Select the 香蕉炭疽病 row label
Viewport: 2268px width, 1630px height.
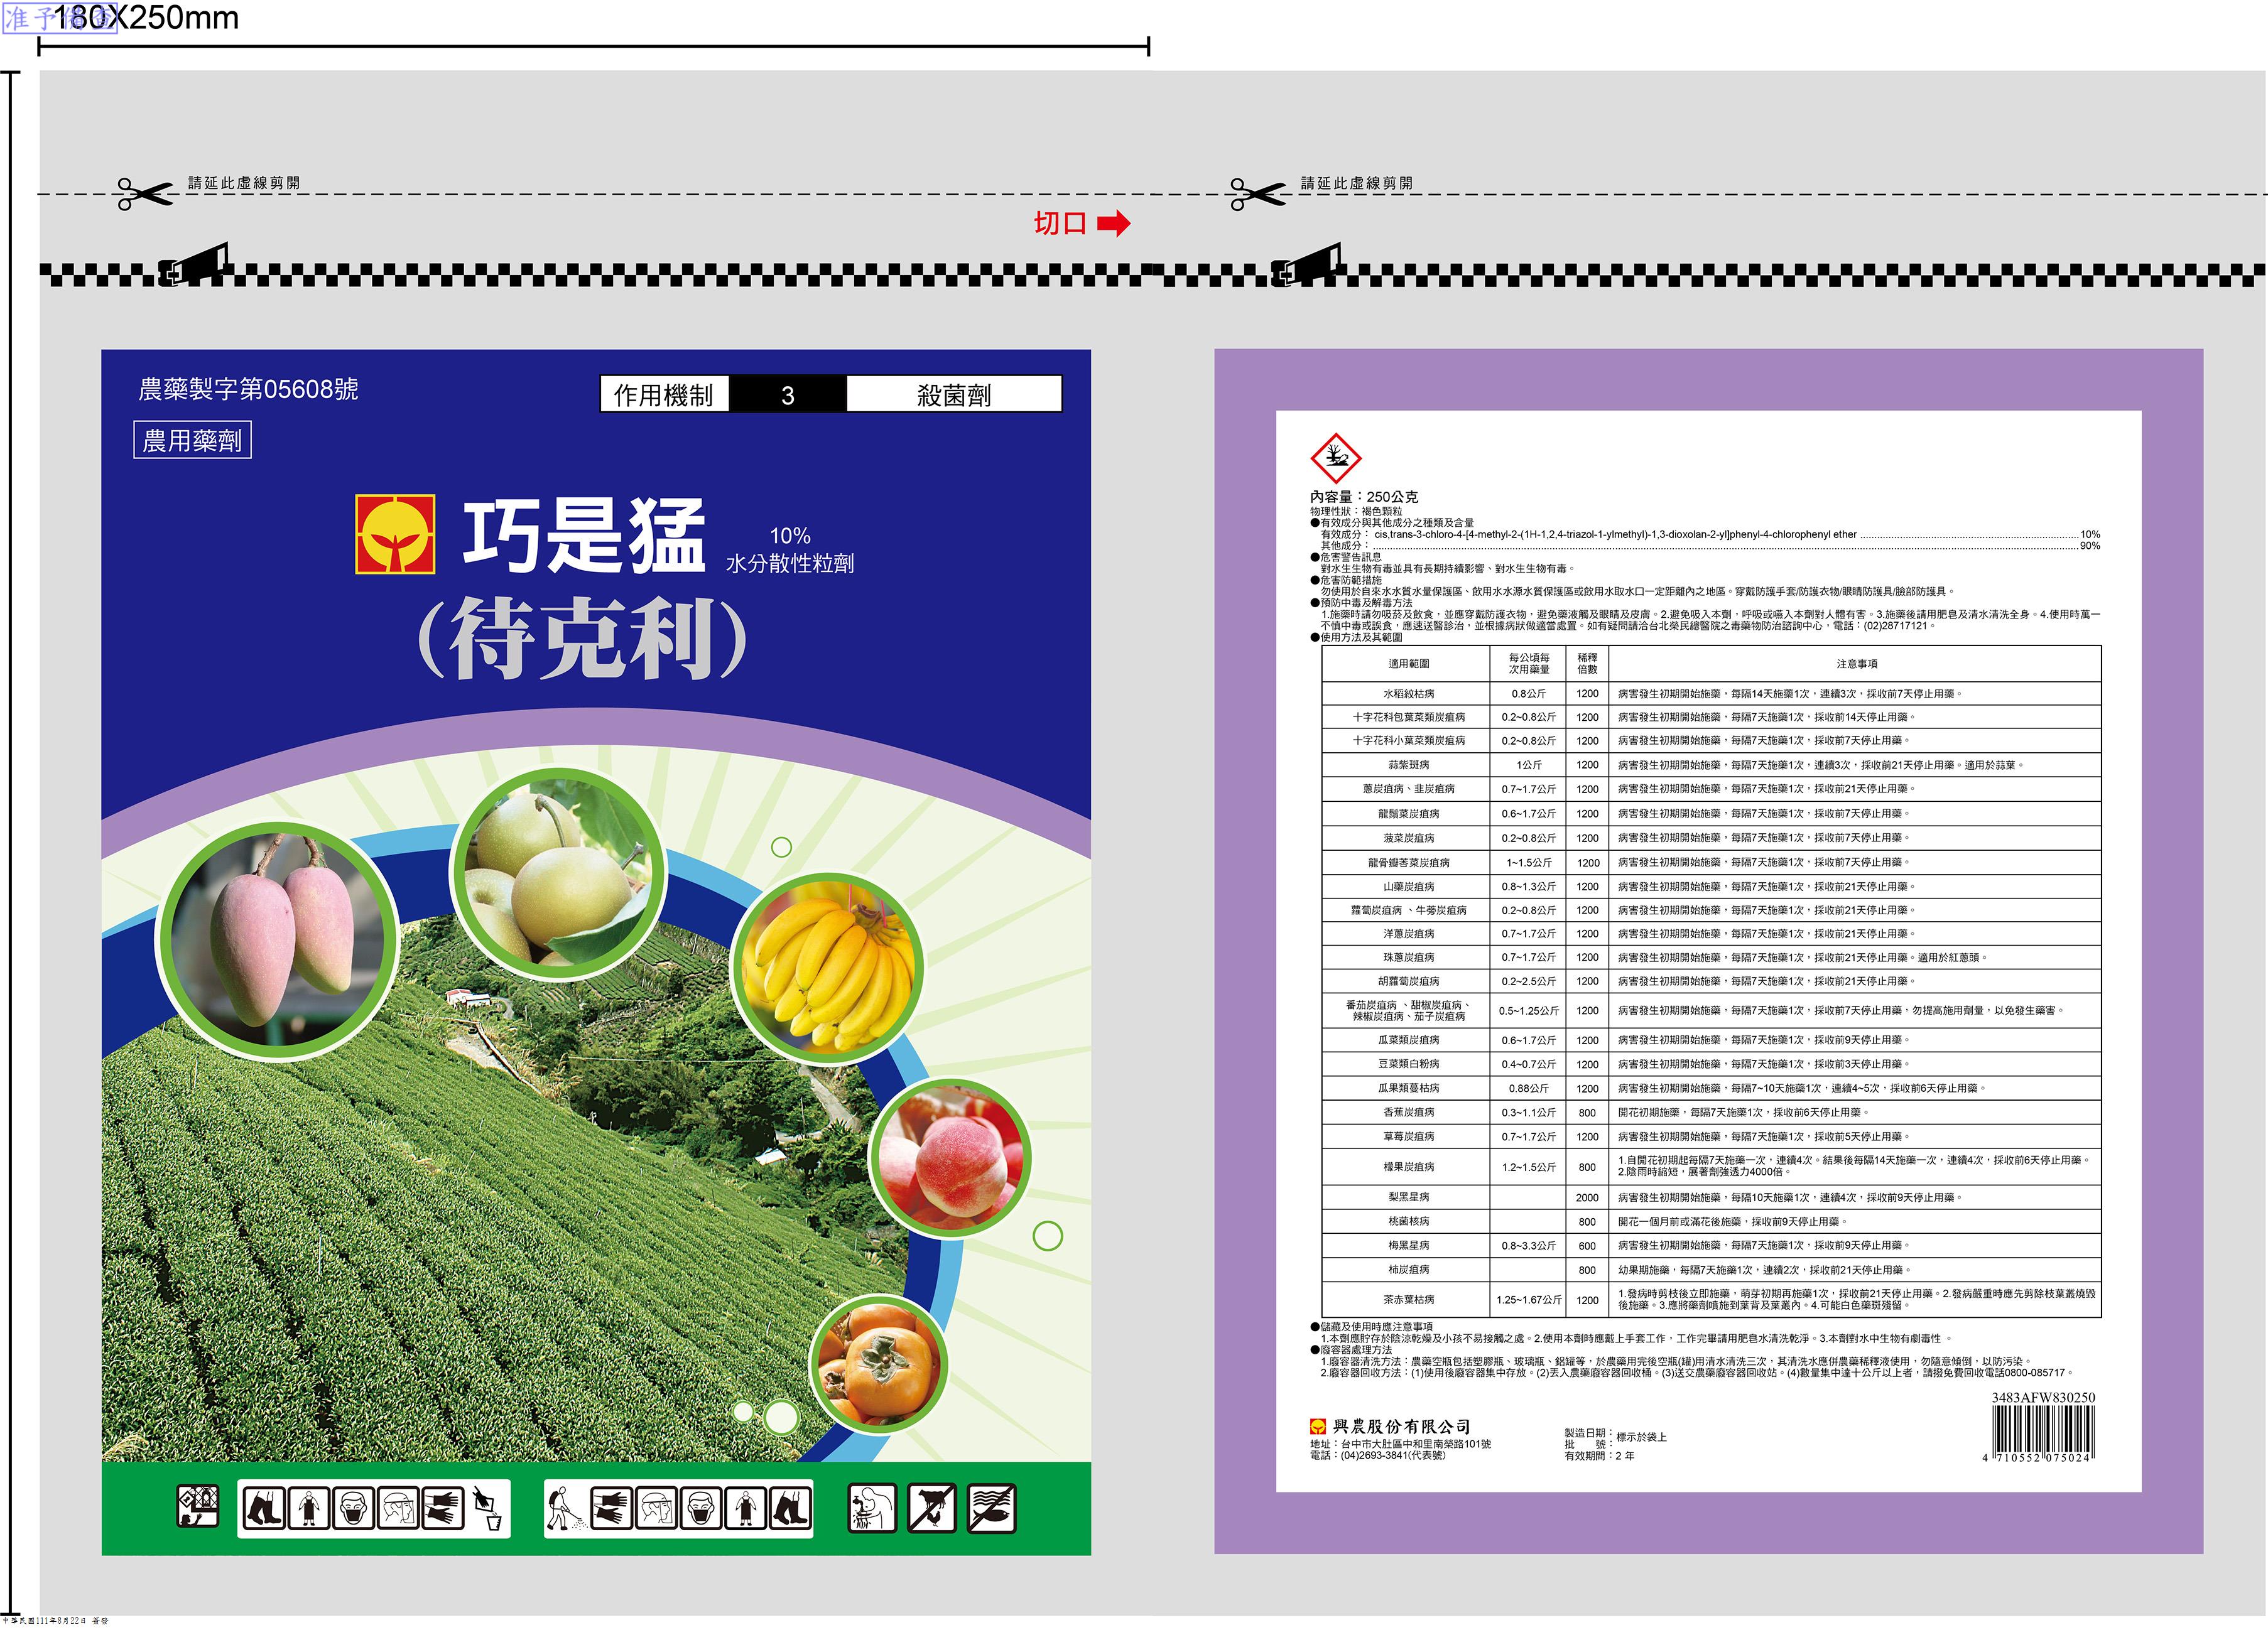(x=1408, y=1113)
